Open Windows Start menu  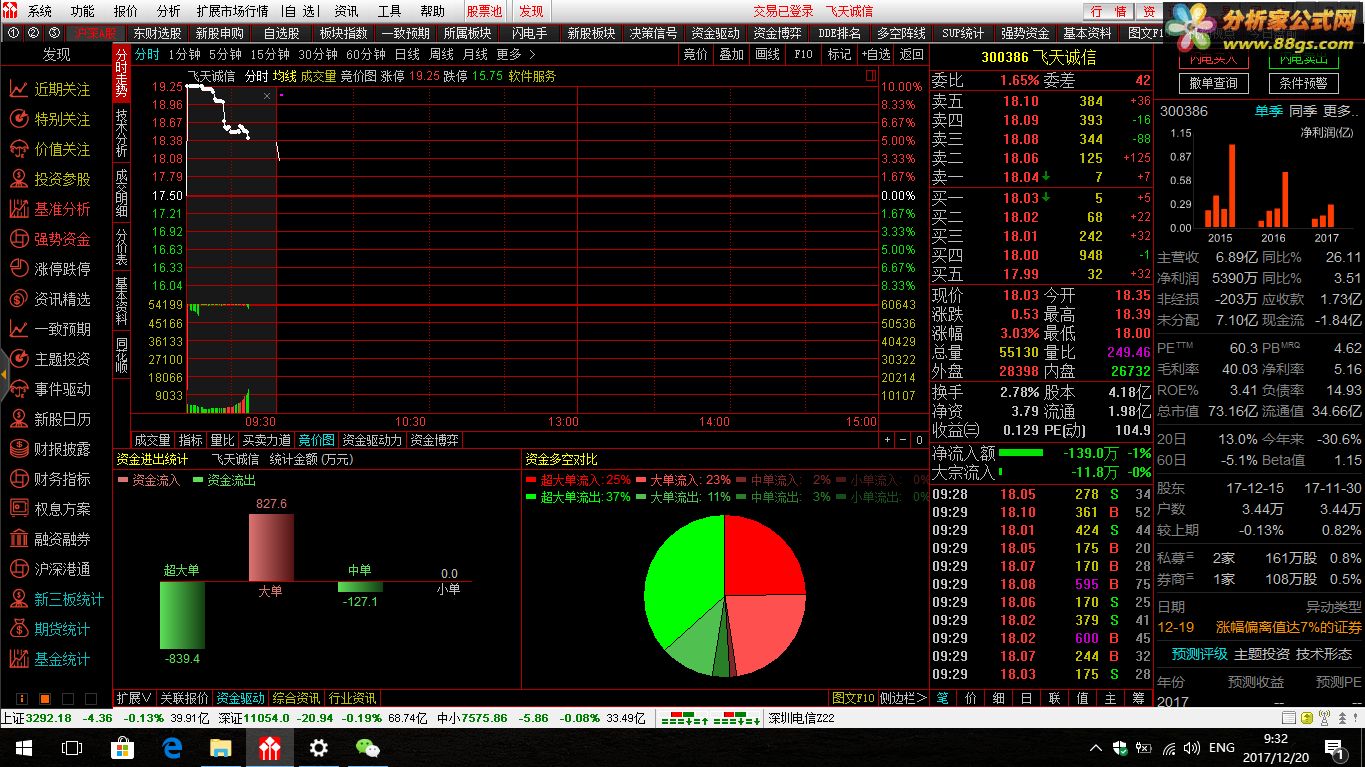22,747
